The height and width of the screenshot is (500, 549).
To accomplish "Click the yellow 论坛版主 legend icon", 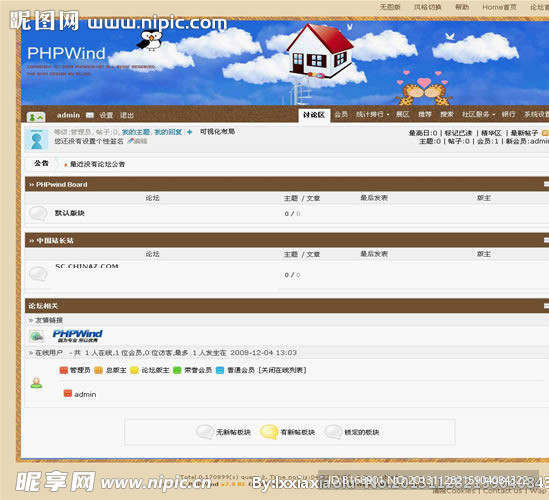I will tap(134, 370).
